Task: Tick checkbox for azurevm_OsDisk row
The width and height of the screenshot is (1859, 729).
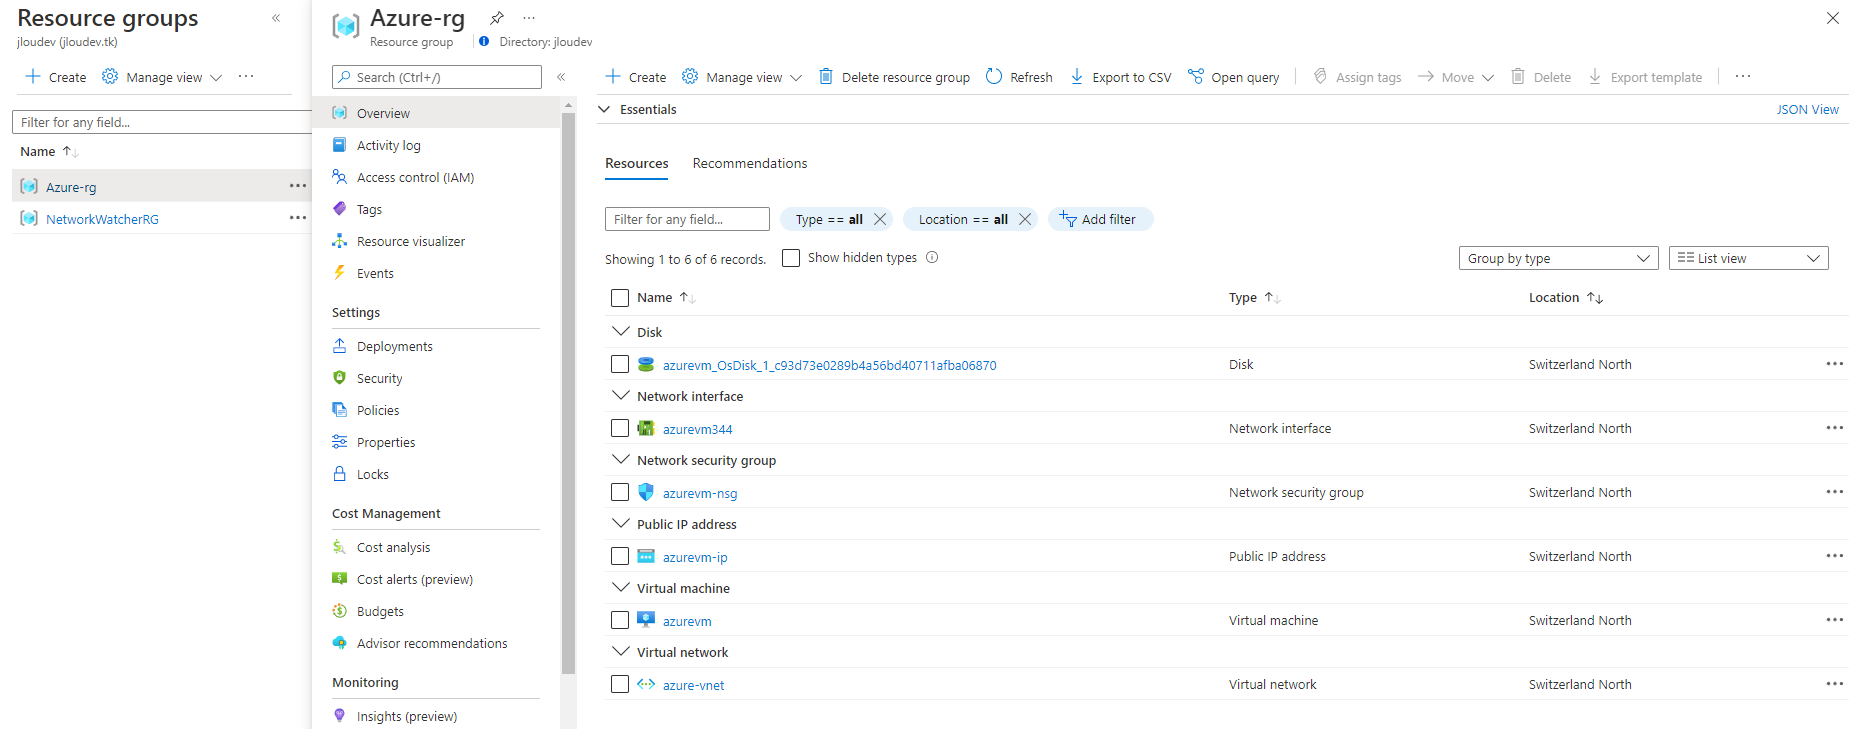Action: tap(620, 364)
